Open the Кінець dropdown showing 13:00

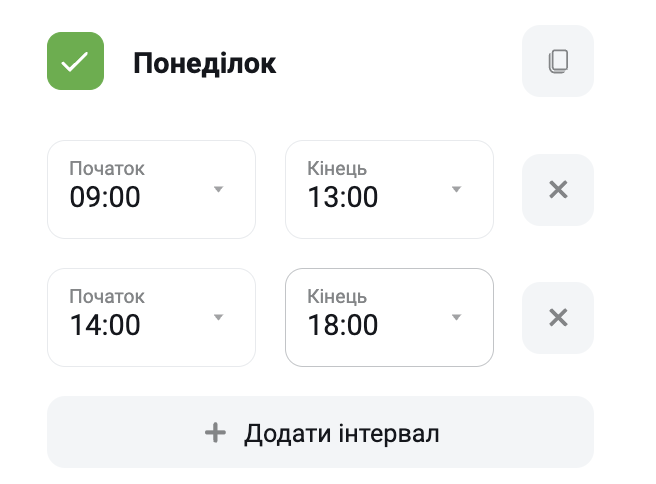[390, 190]
